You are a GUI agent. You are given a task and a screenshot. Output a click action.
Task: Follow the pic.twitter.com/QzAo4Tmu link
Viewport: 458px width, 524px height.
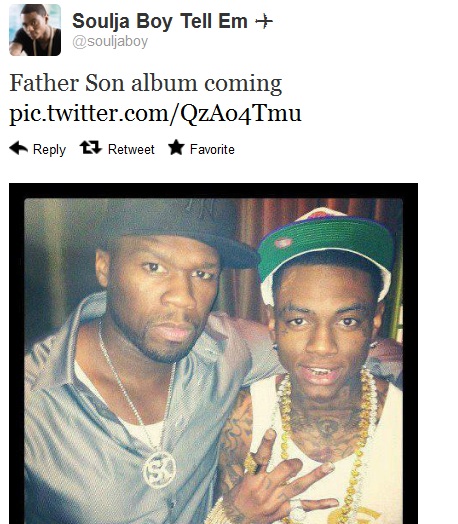coord(155,114)
